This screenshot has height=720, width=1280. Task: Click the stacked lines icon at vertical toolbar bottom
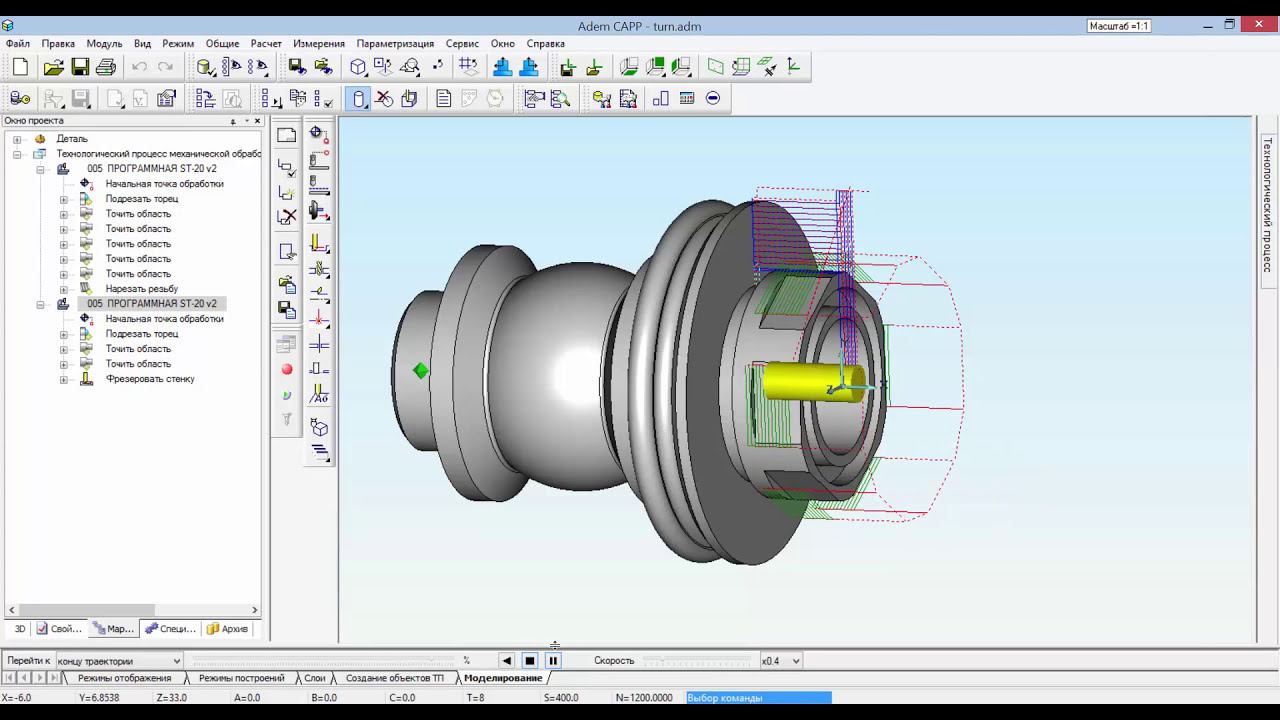(x=319, y=452)
